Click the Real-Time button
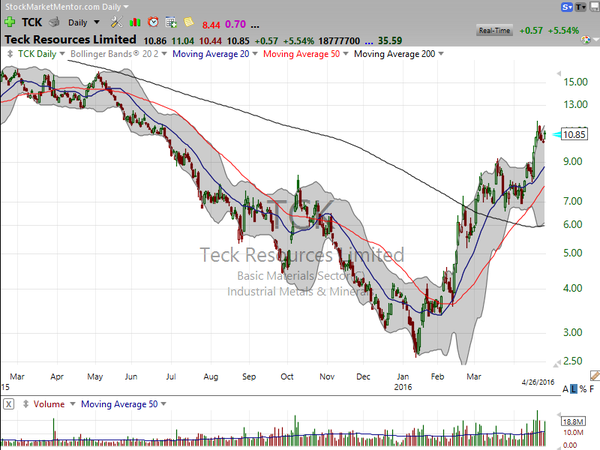The width and height of the screenshot is (600, 450). click(494, 30)
